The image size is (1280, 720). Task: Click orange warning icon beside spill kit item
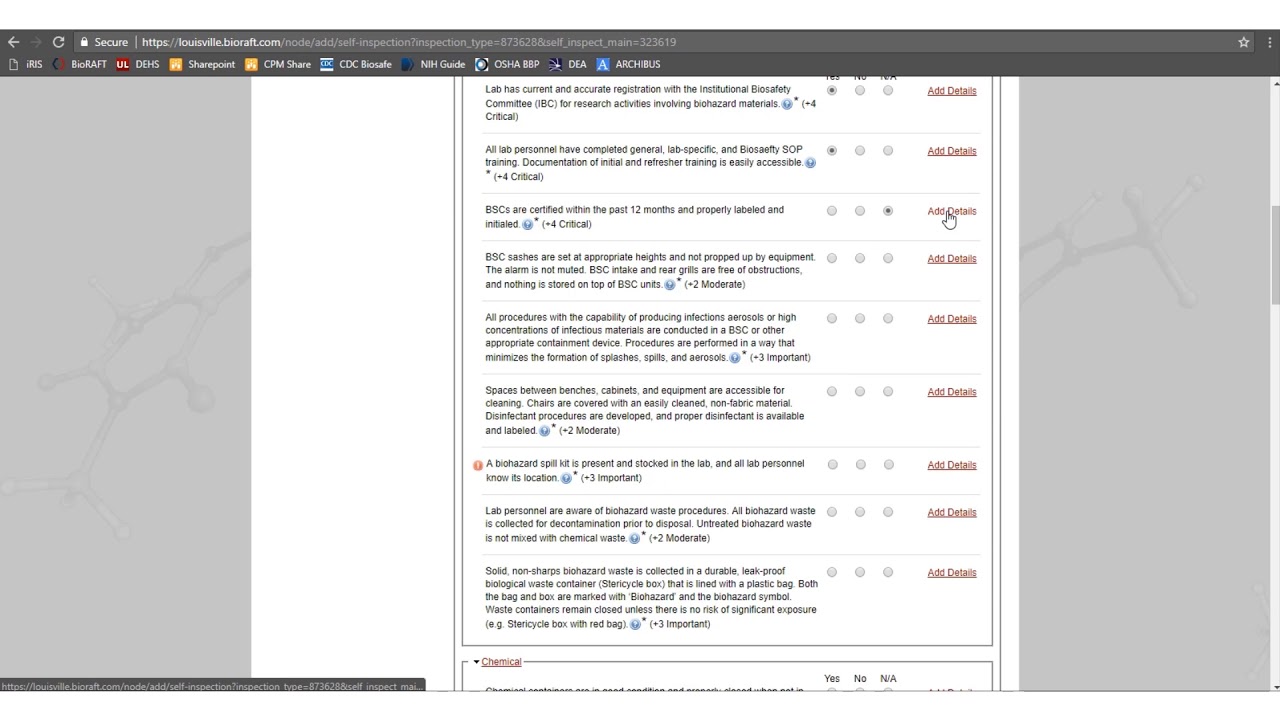pyautogui.click(x=478, y=465)
